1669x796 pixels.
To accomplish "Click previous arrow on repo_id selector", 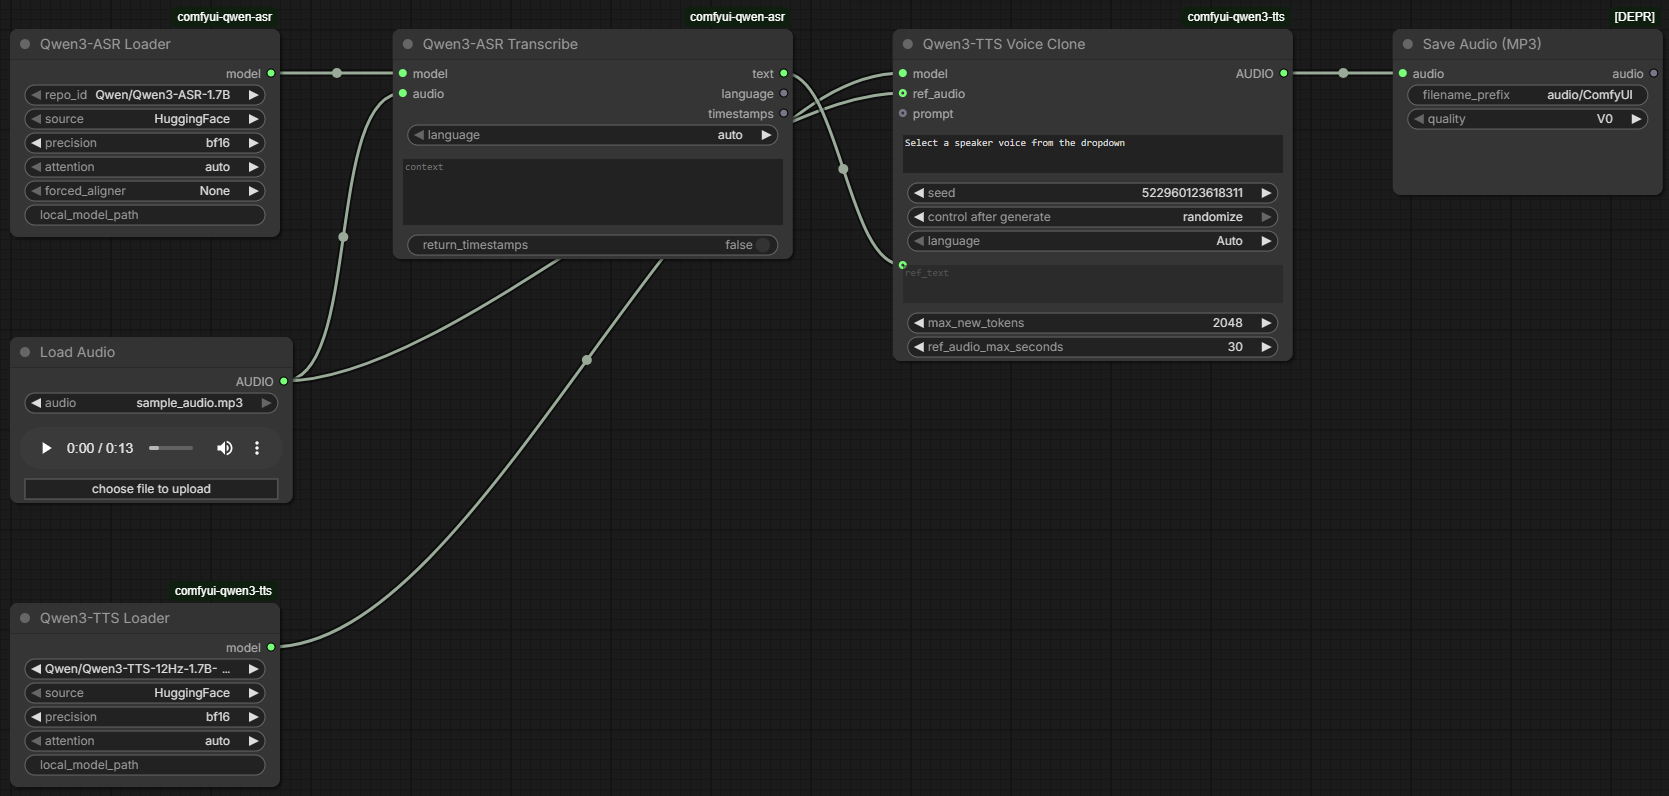I will pos(36,95).
